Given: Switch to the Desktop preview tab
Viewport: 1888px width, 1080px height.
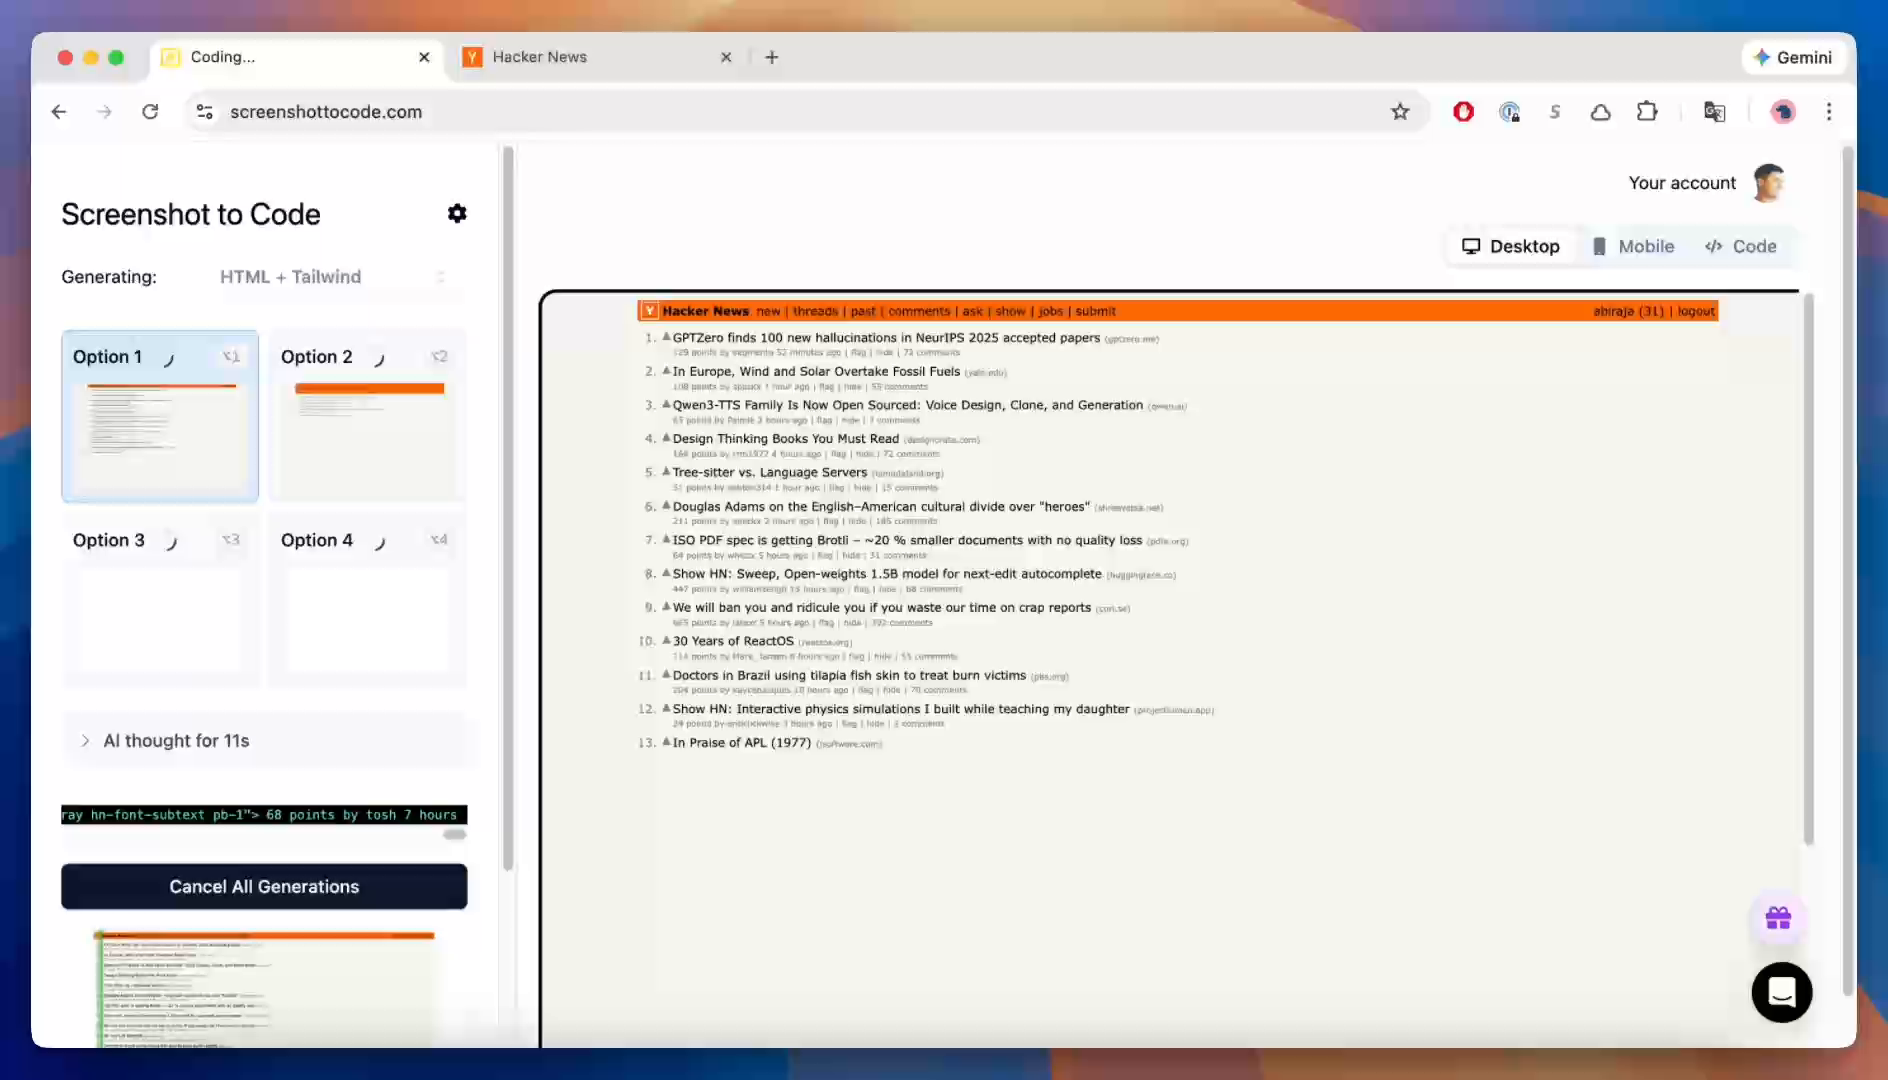Looking at the screenshot, I should [1511, 247].
